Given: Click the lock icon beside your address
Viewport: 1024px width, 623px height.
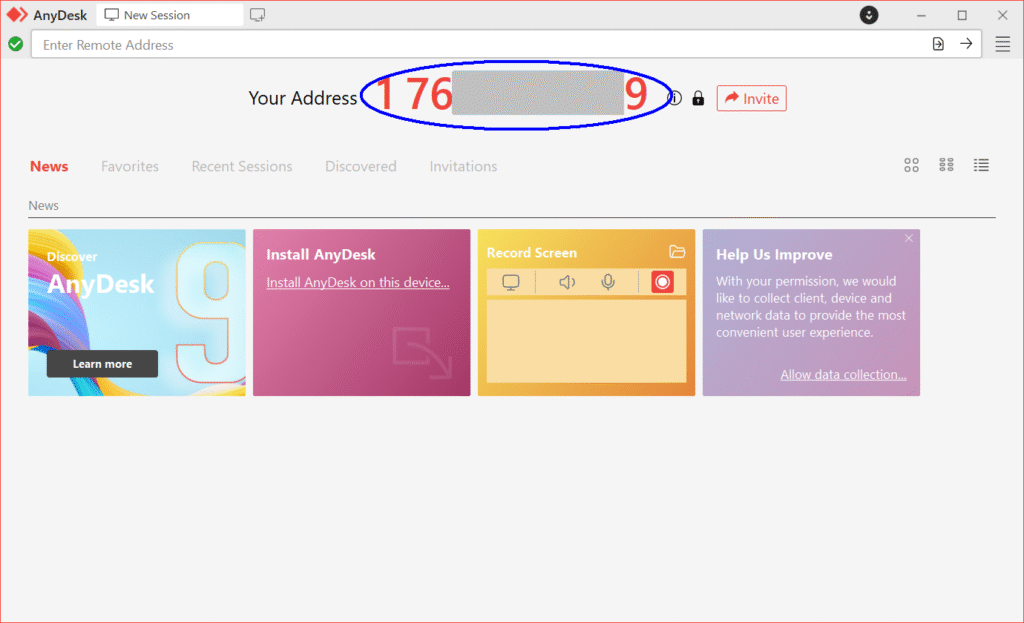Looking at the screenshot, I should 698,98.
